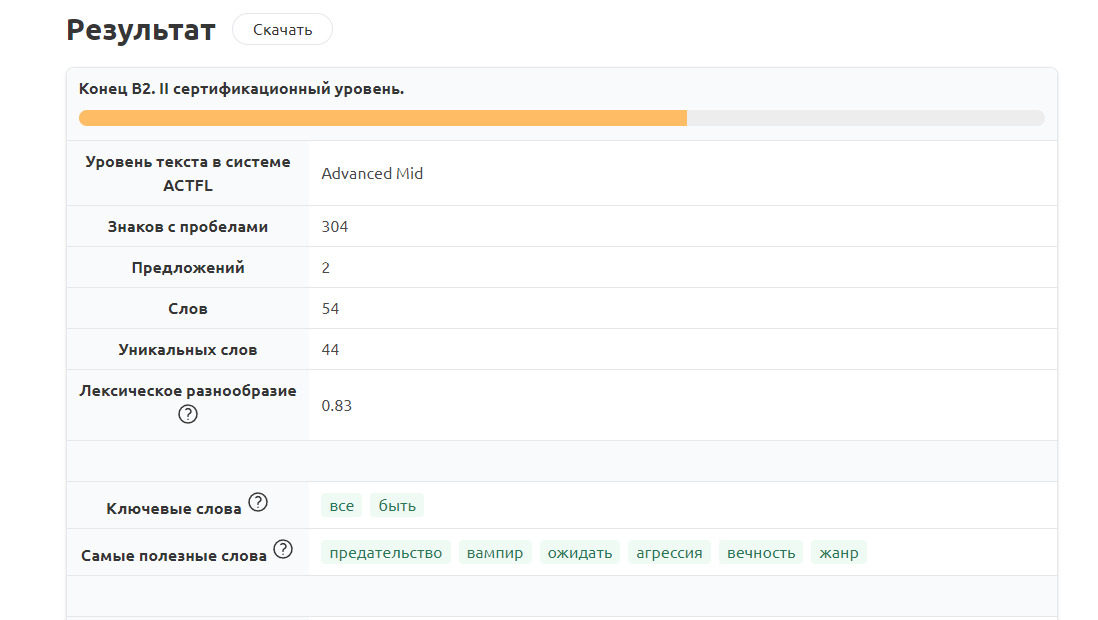Click the unique words value 44

330,350
